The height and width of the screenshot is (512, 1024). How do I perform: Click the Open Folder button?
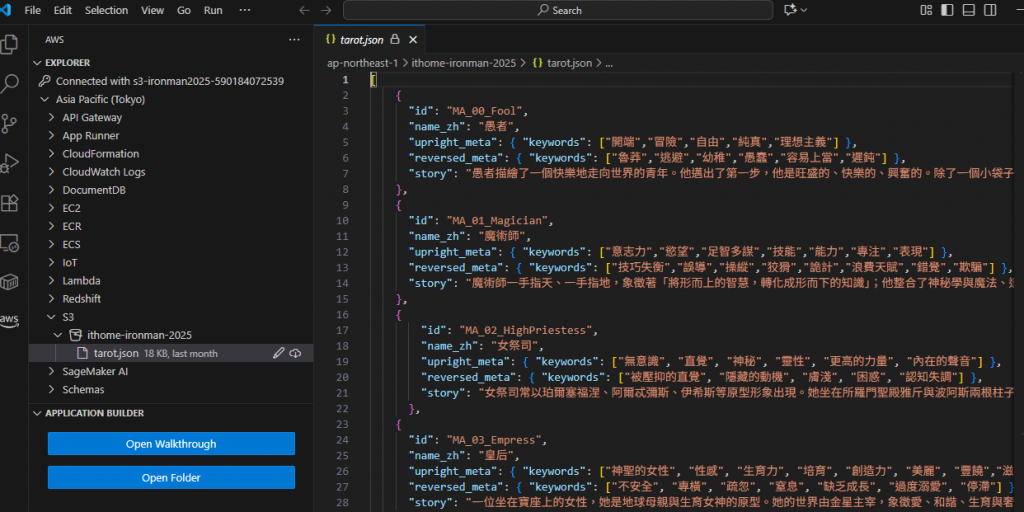[x=171, y=477]
